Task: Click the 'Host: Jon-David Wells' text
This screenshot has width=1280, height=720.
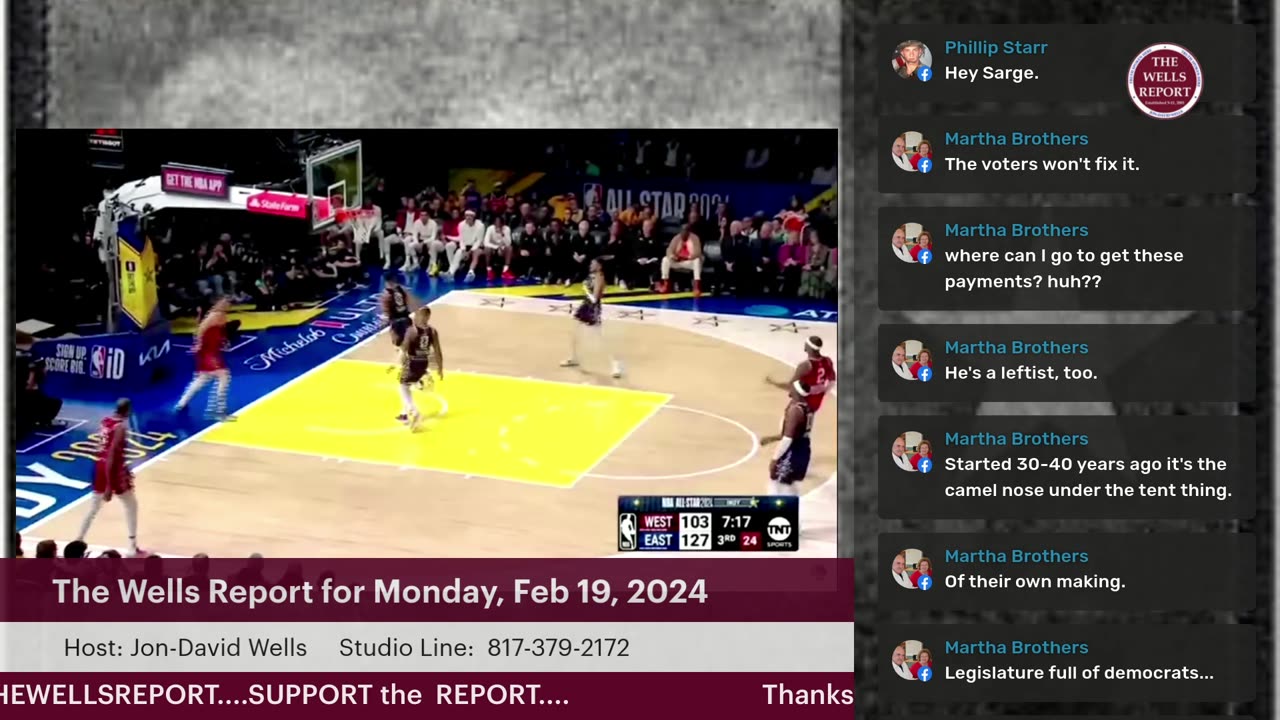Action: click(x=185, y=648)
